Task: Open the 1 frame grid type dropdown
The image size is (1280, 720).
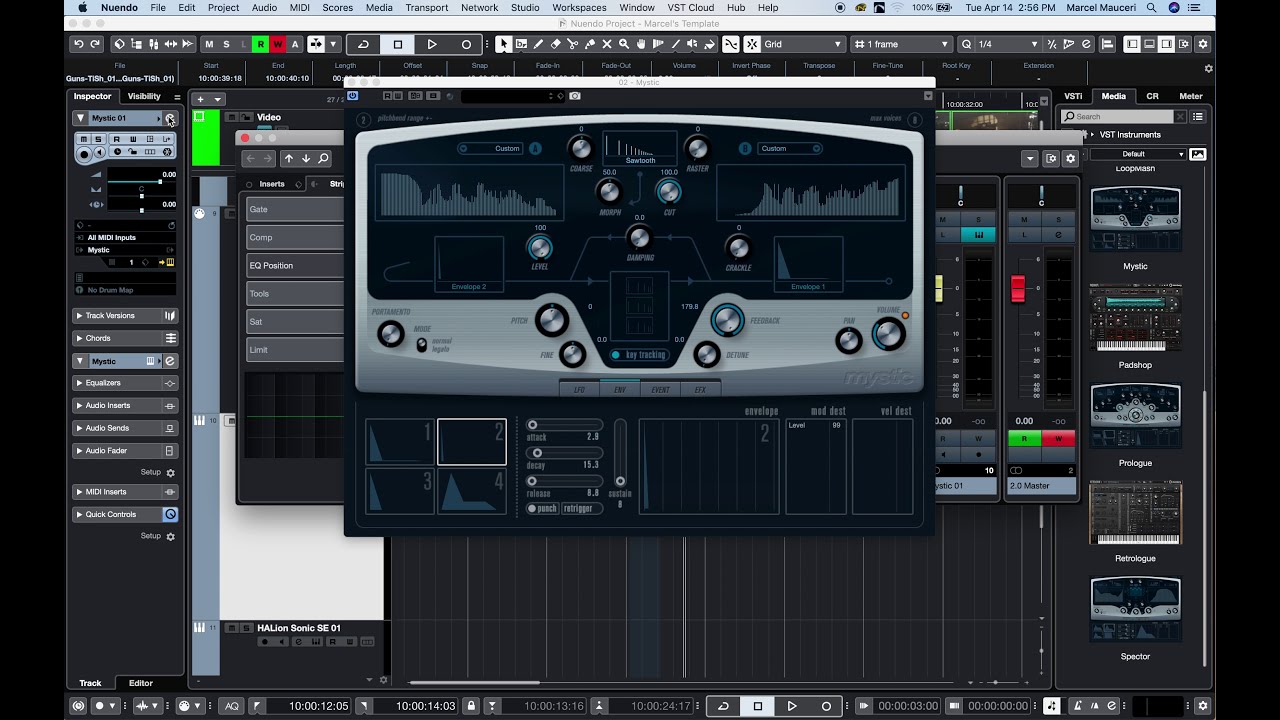Action: (901, 44)
